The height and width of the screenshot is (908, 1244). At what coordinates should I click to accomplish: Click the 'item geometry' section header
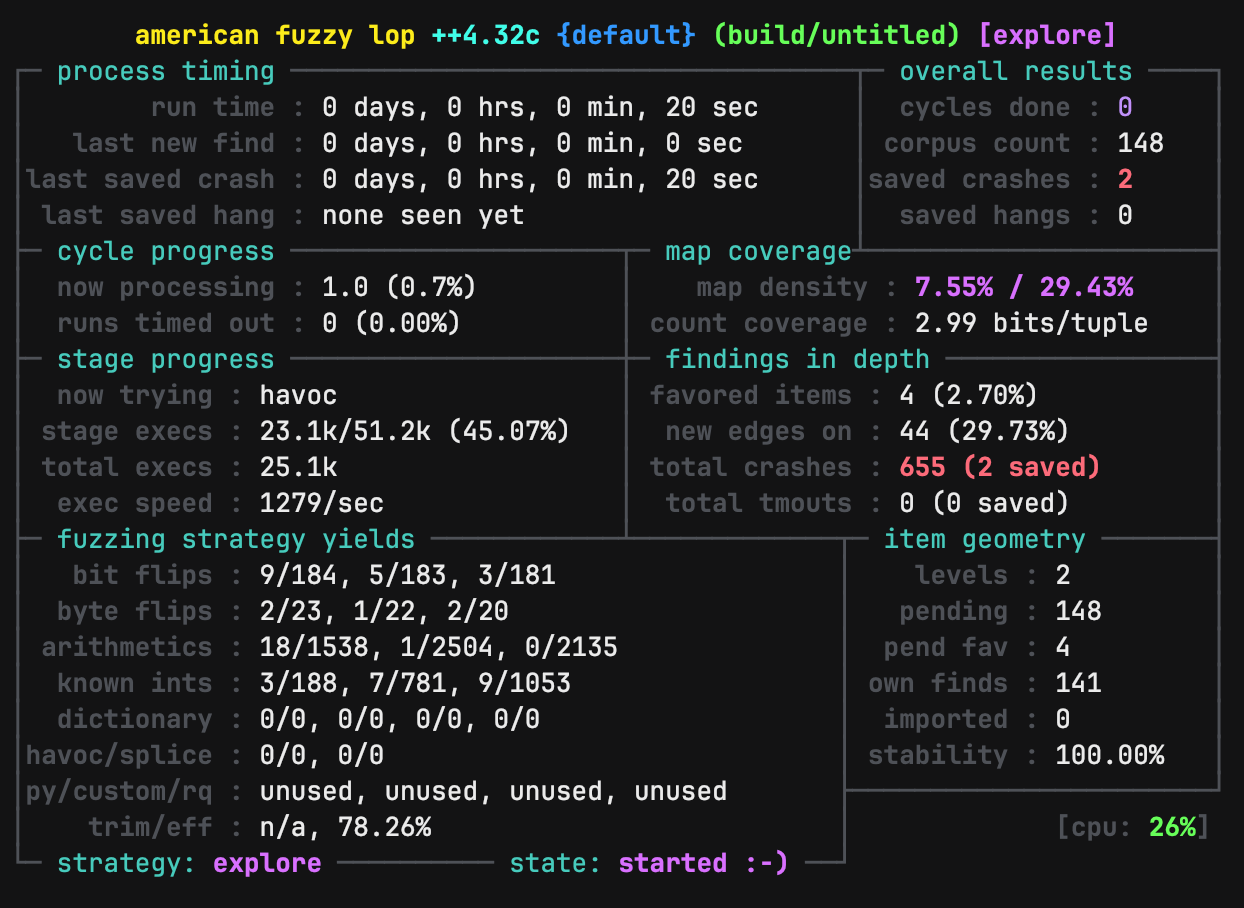985,540
